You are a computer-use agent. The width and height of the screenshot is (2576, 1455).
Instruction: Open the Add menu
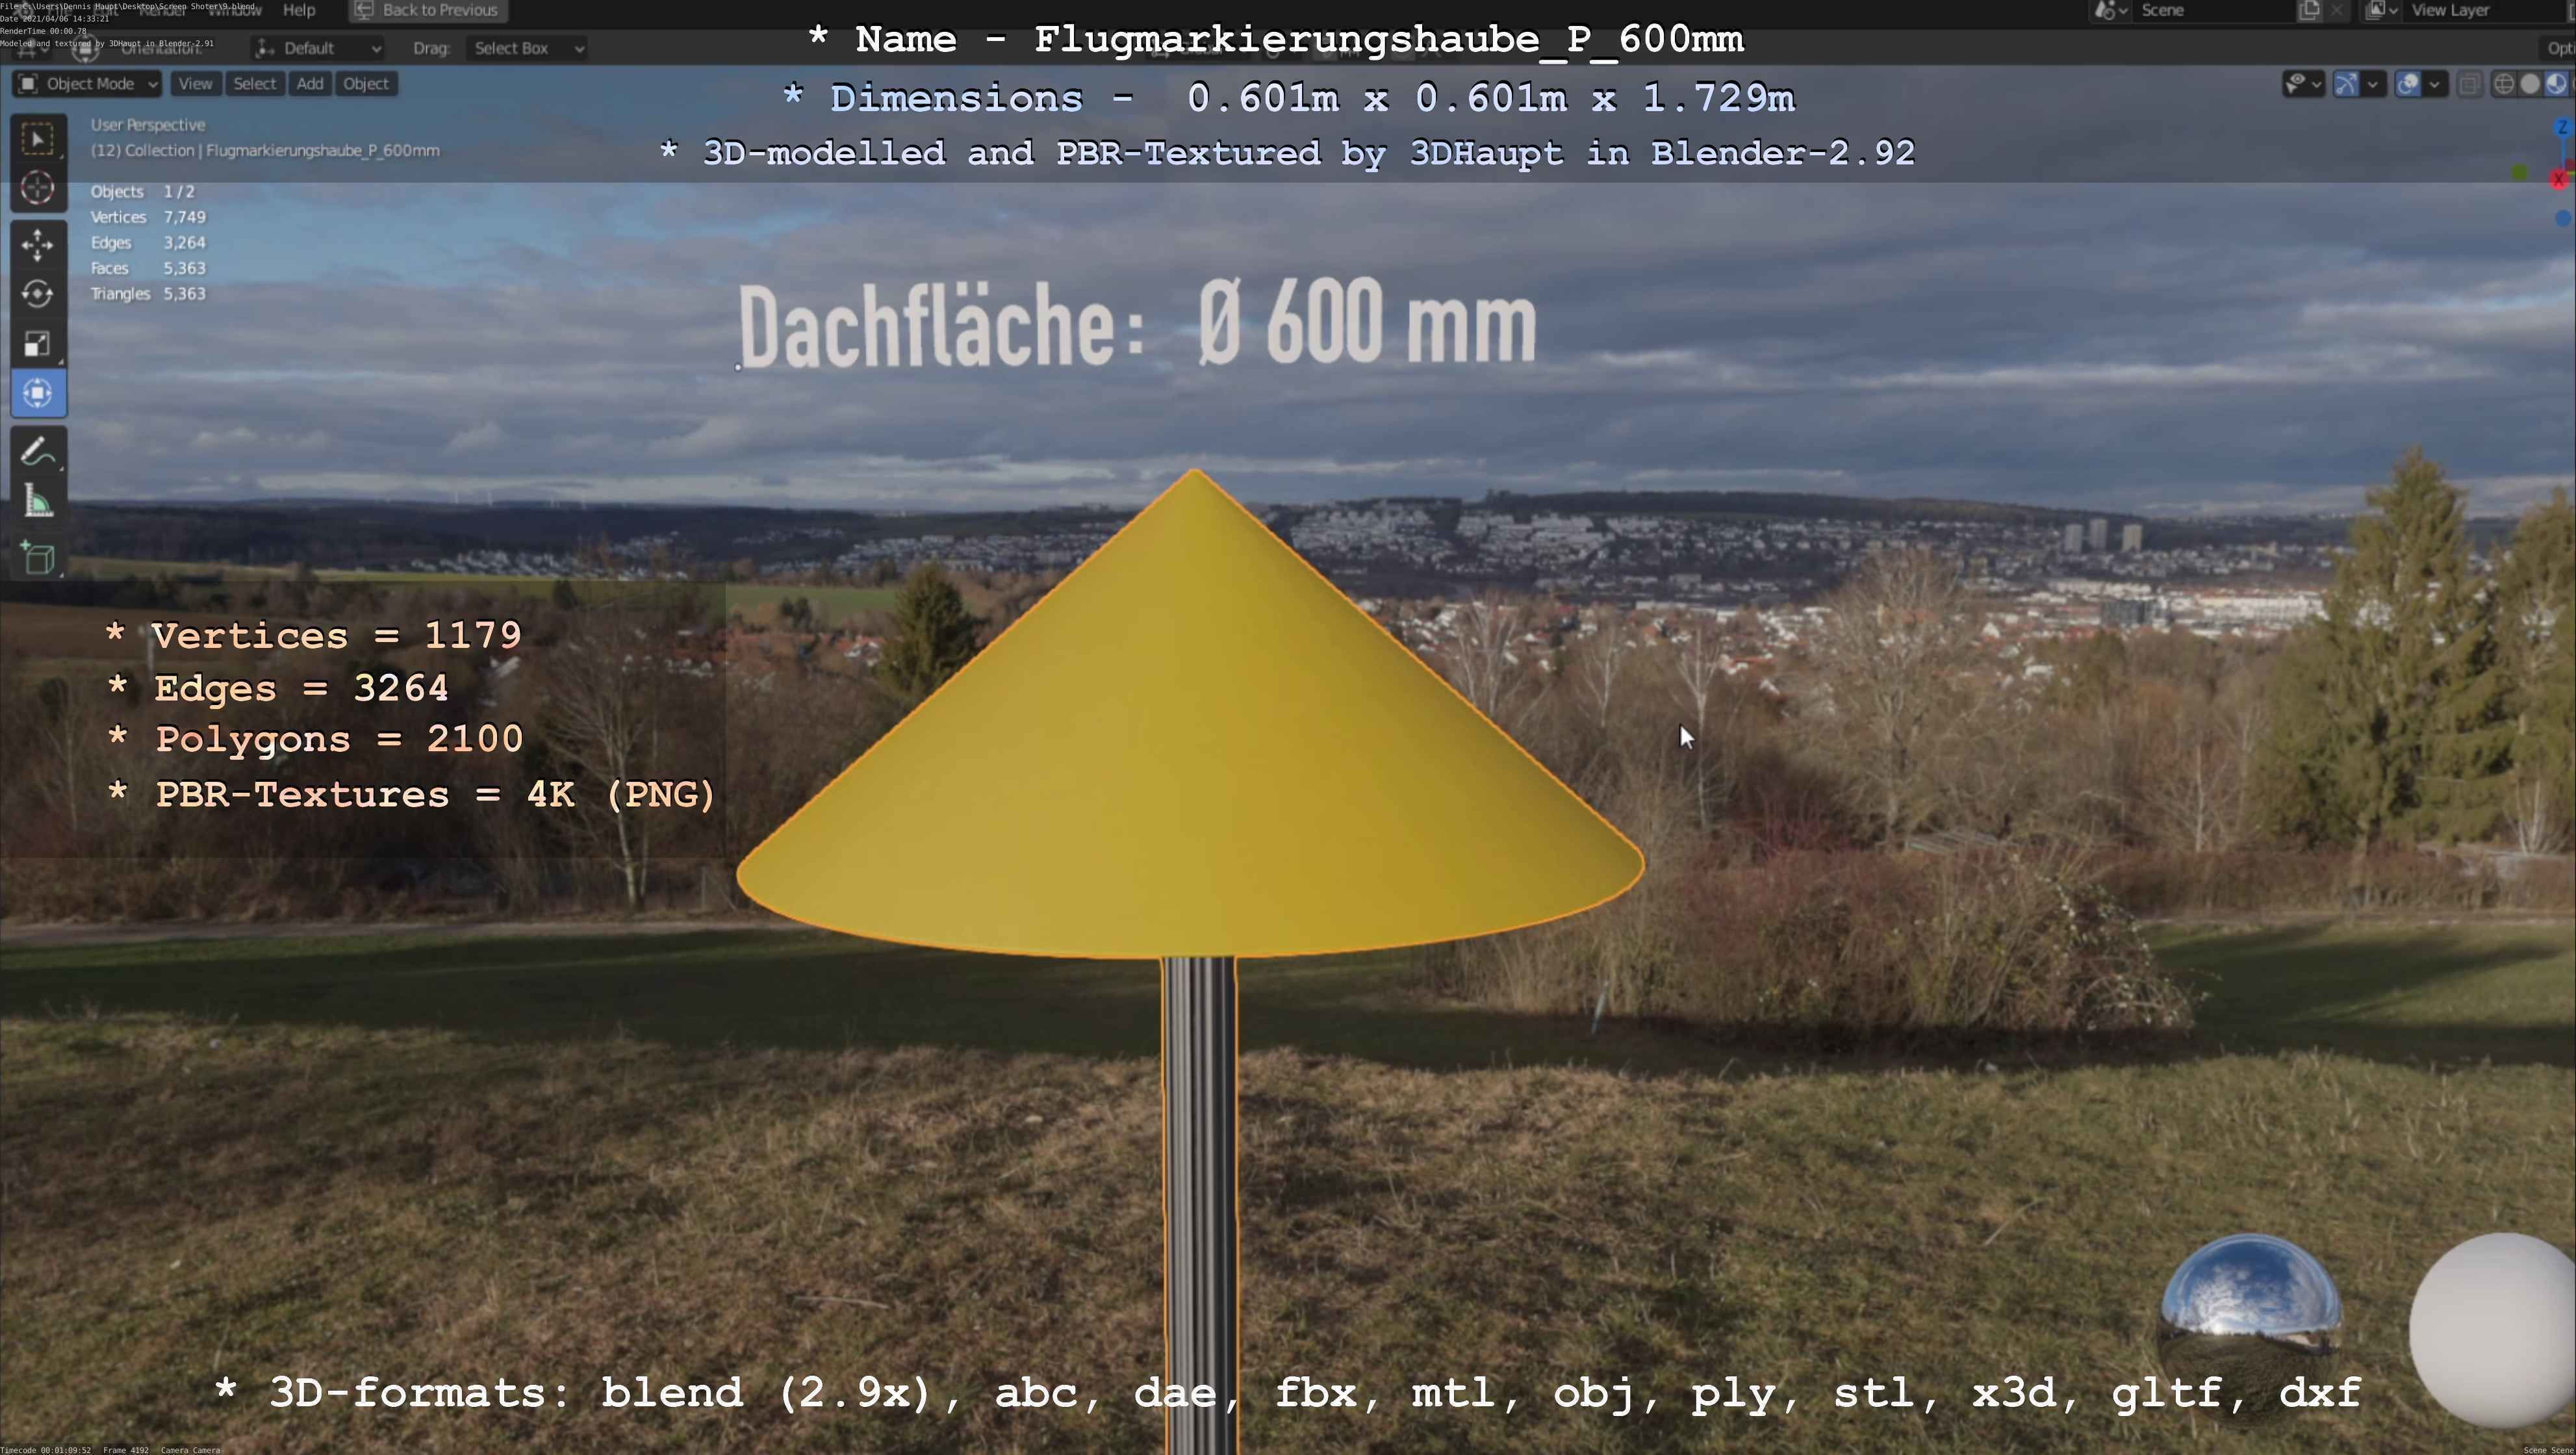point(310,84)
